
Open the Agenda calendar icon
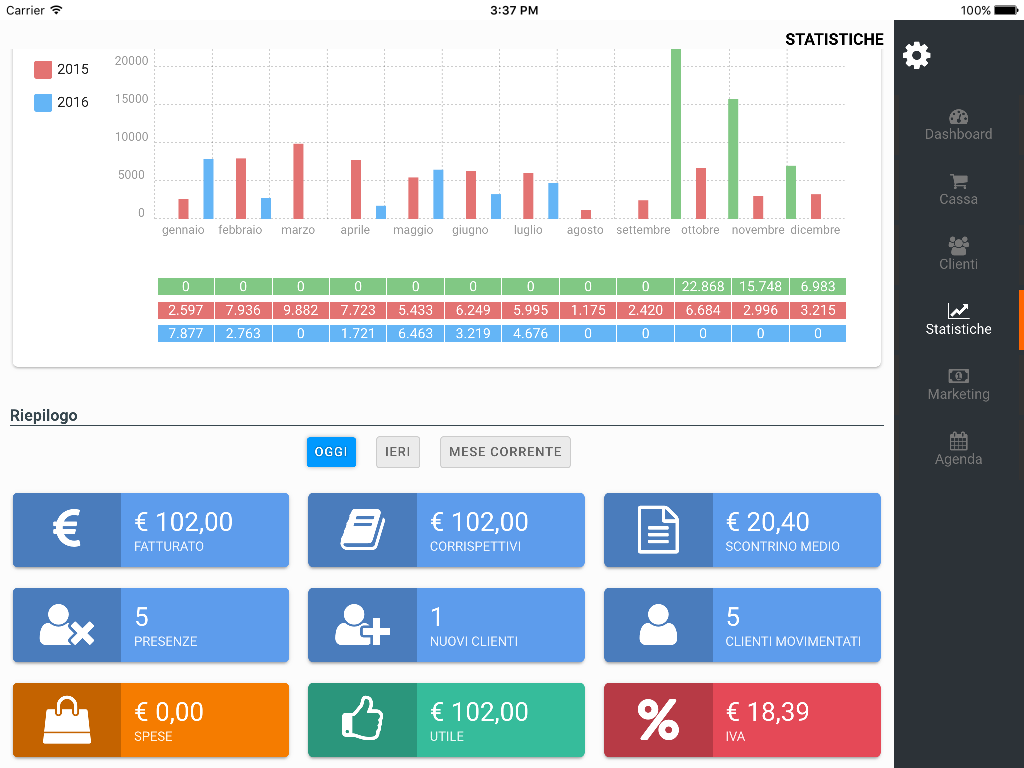click(x=958, y=441)
